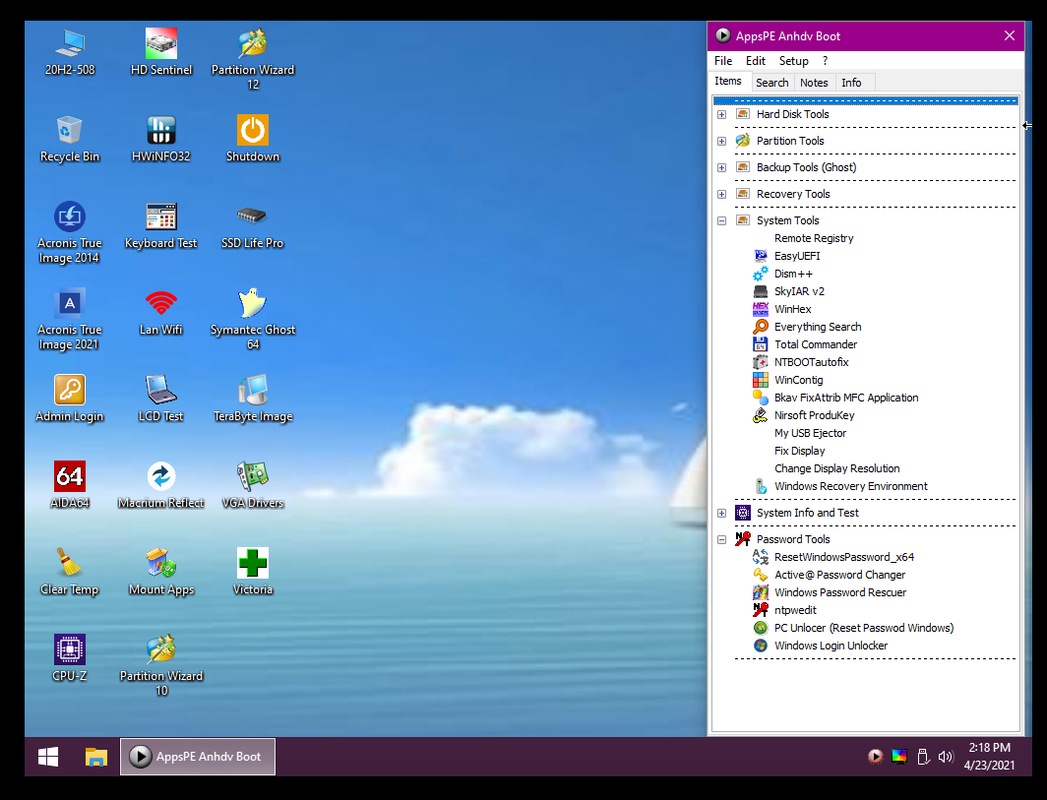Viewport: 1047px width, 800px height.
Task: Open the Edit menu
Action: [755, 61]
